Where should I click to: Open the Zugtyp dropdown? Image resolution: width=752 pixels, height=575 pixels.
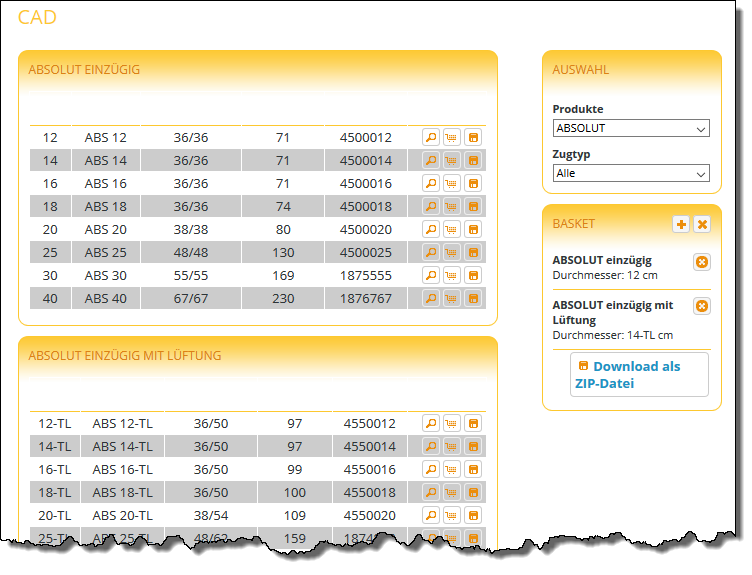631,173
